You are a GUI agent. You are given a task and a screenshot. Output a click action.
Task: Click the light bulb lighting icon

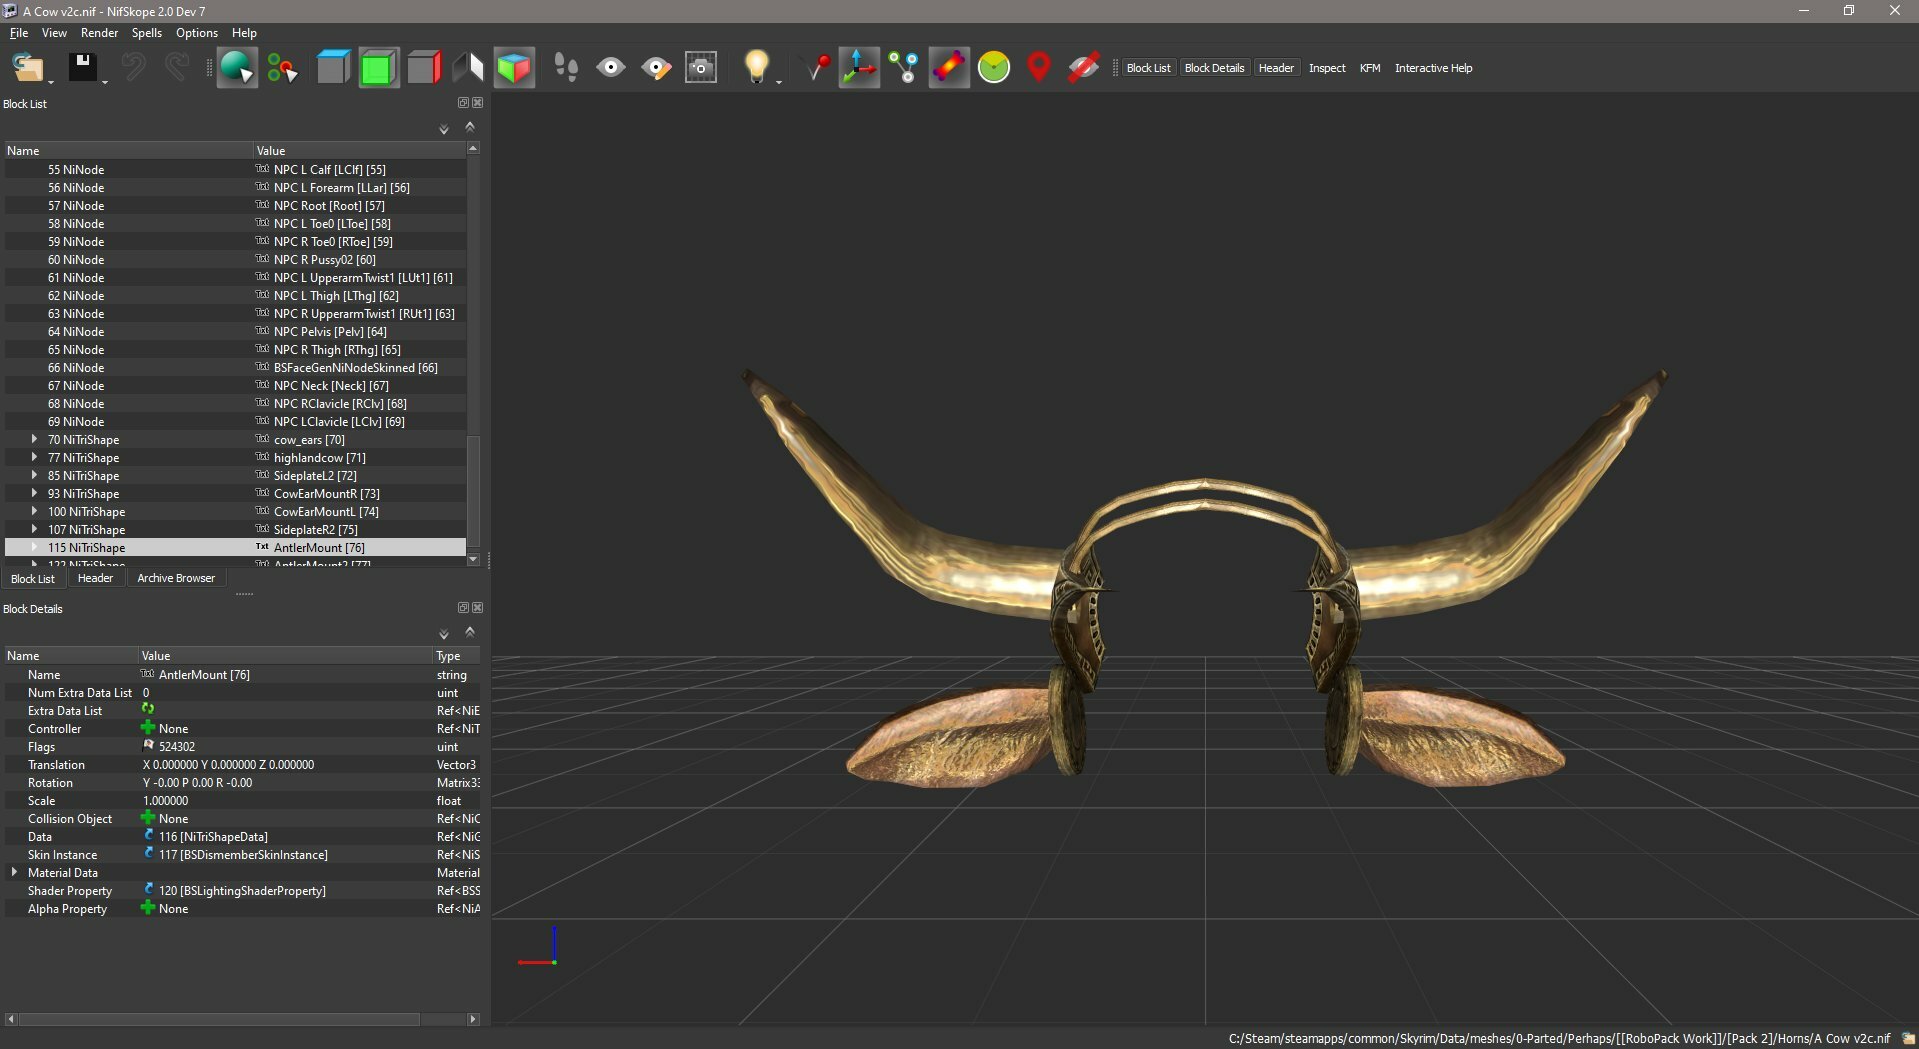coord(756,67)
